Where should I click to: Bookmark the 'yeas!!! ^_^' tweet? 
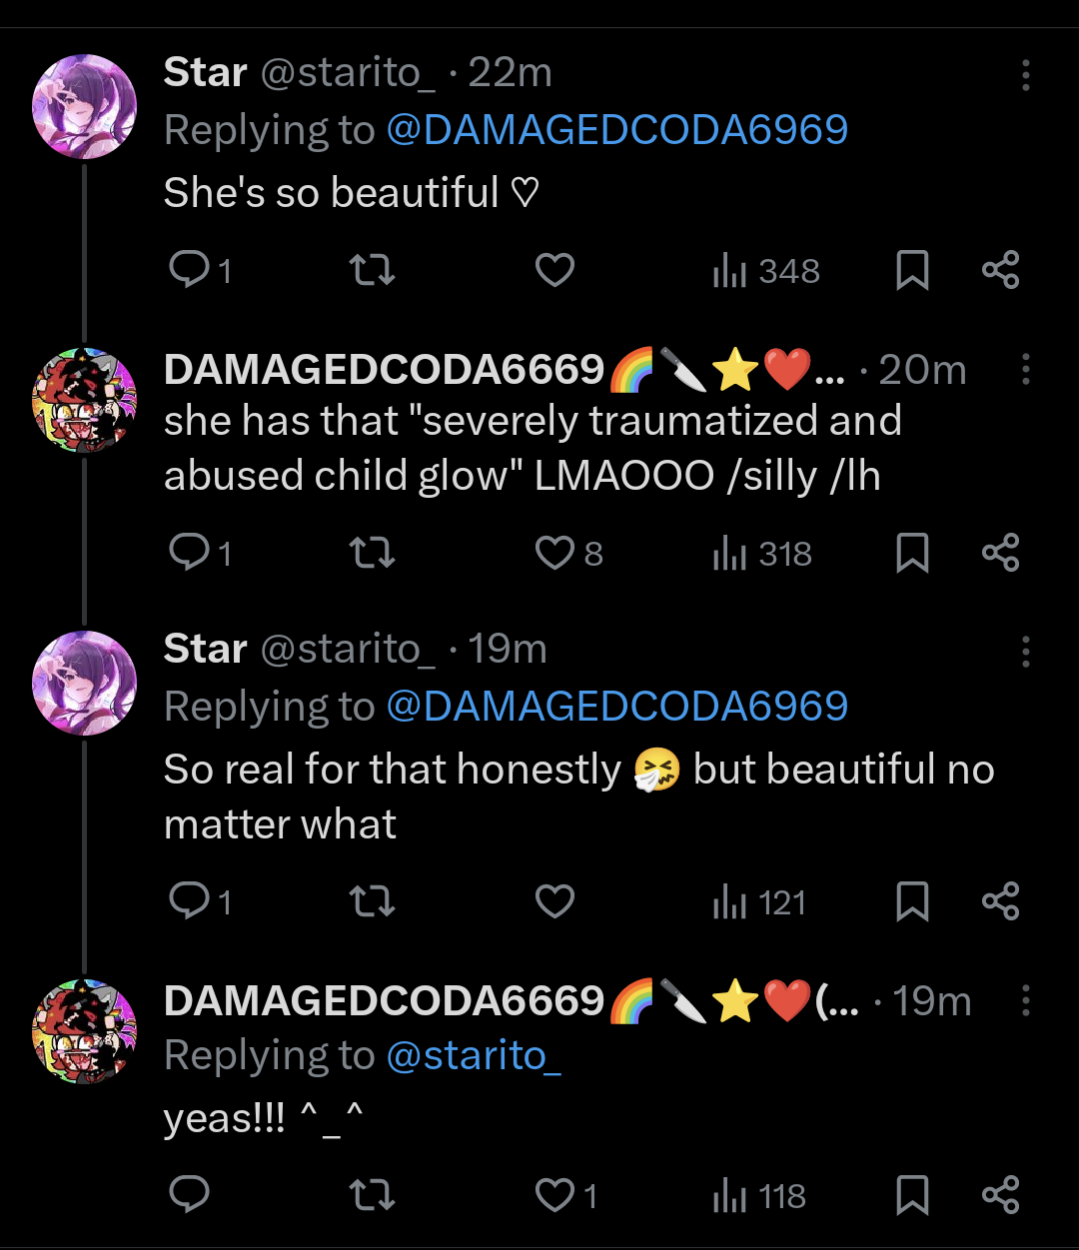pos(912,1195)
